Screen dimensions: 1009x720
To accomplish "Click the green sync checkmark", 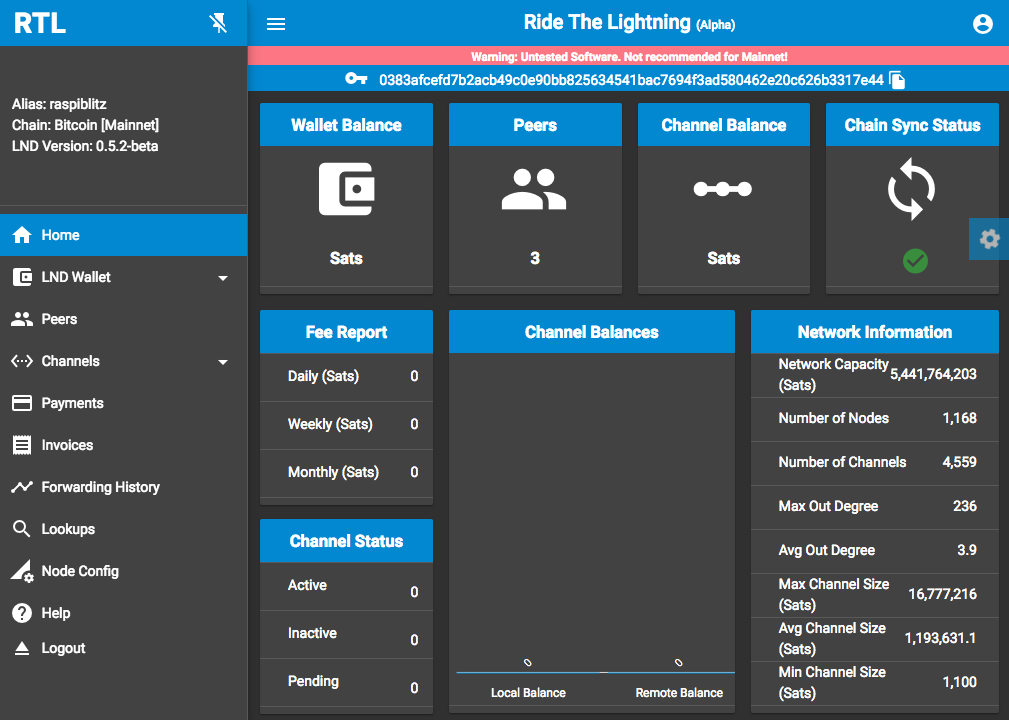I will pos(915,261).
